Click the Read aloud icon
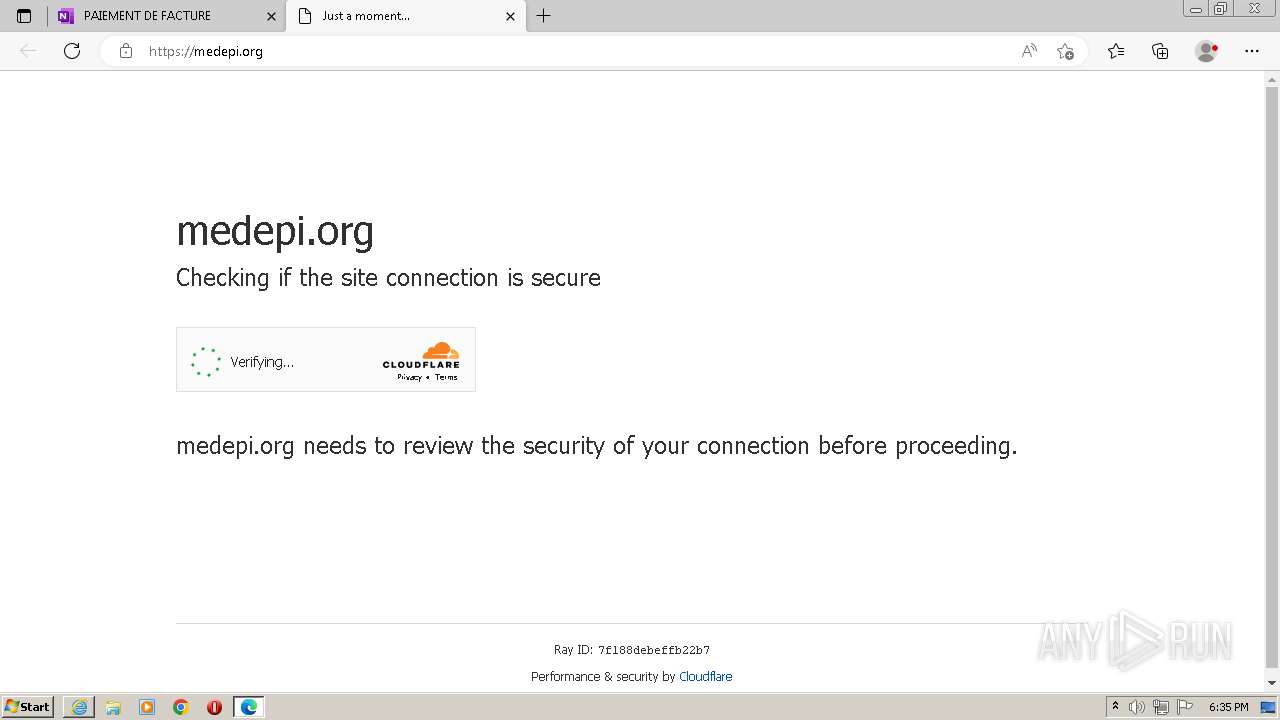 point(1028,51)
